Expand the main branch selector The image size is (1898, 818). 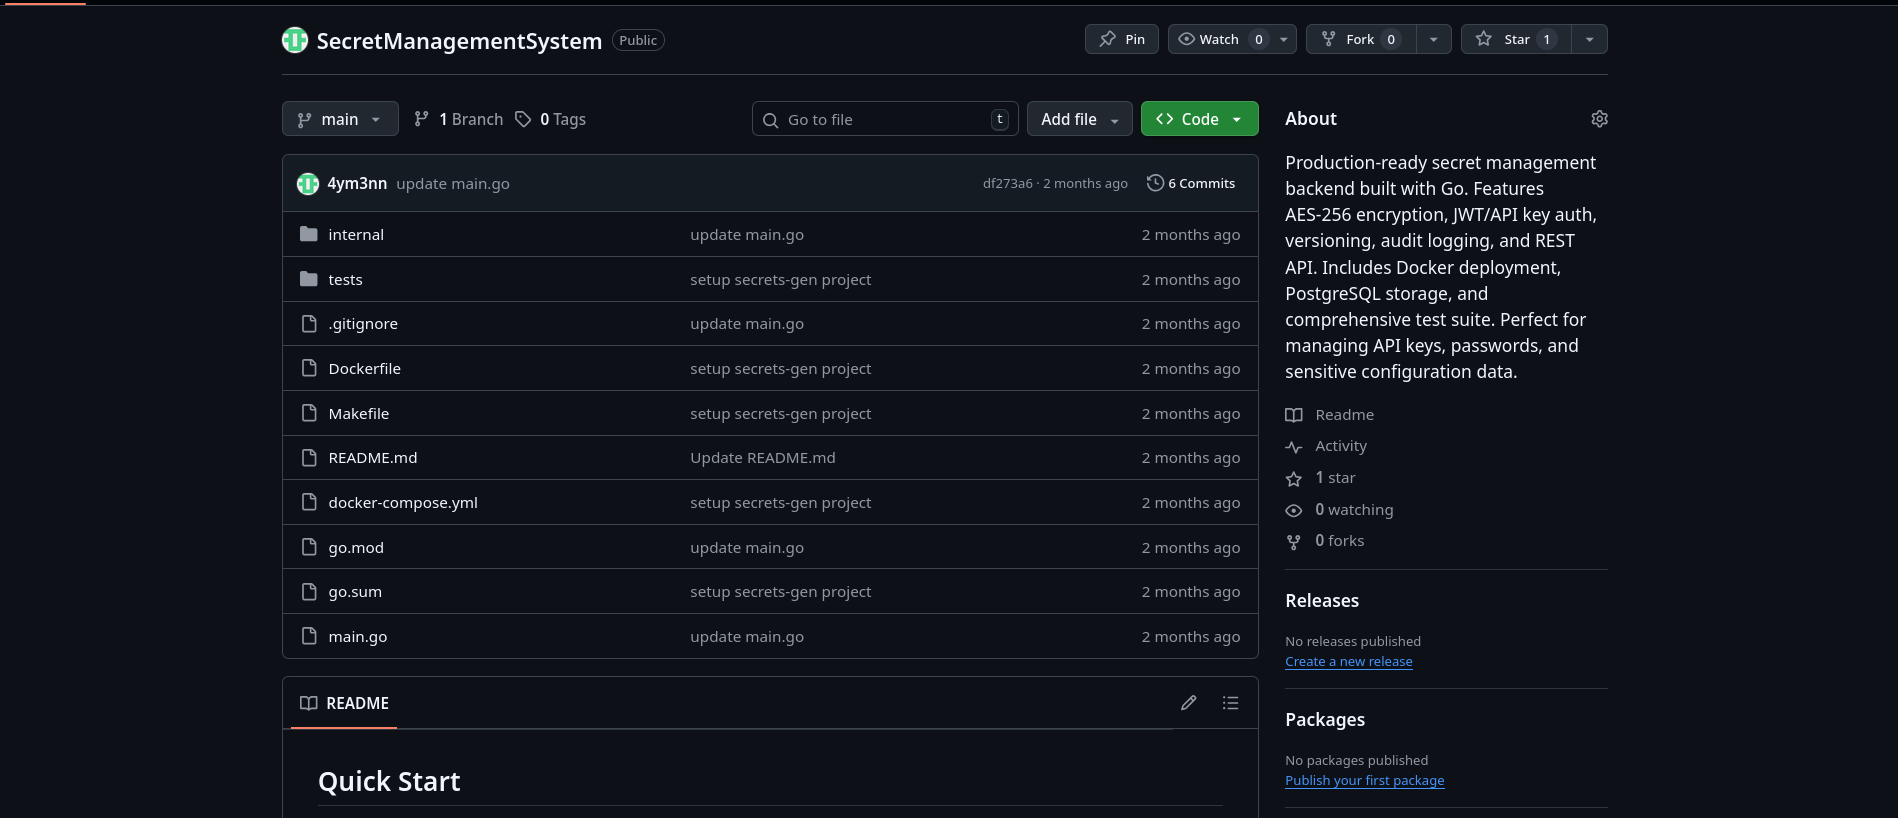click(340, 119)
